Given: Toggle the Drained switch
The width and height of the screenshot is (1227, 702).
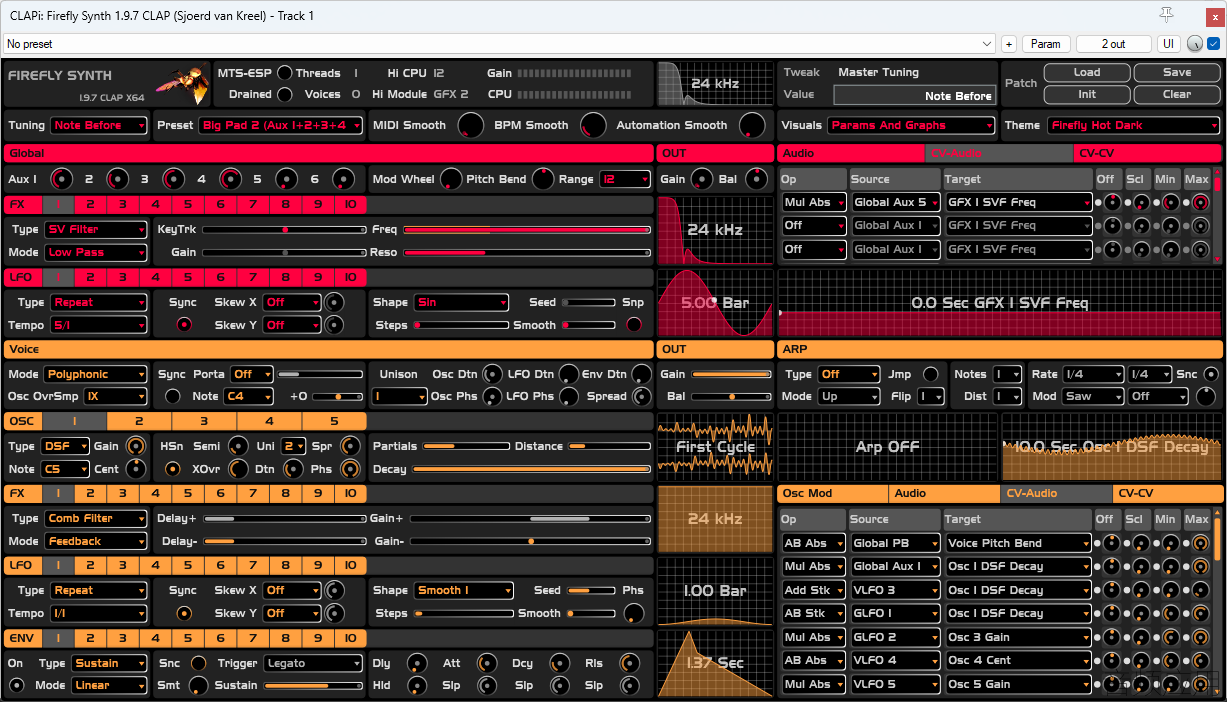Looking at the screenshot, I should (285, 94).
